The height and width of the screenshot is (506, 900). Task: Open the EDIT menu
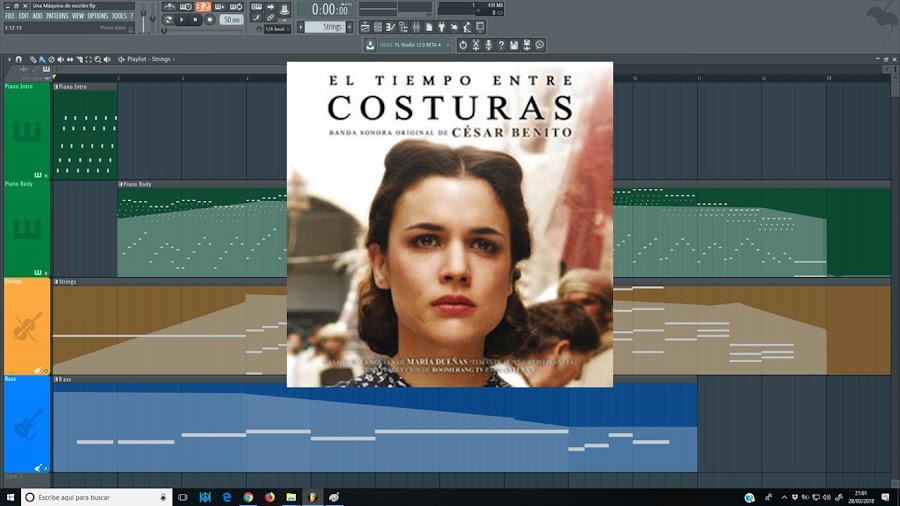pos(24,16)
